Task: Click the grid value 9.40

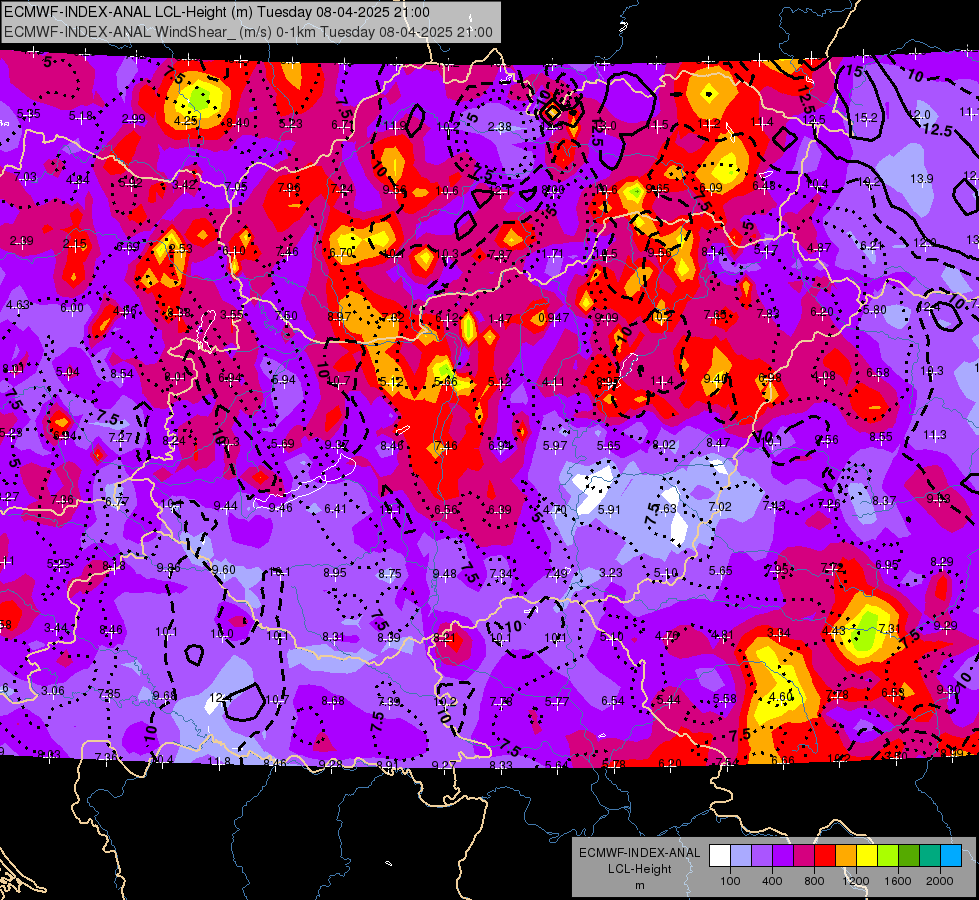Action: [x=716, y=378]
